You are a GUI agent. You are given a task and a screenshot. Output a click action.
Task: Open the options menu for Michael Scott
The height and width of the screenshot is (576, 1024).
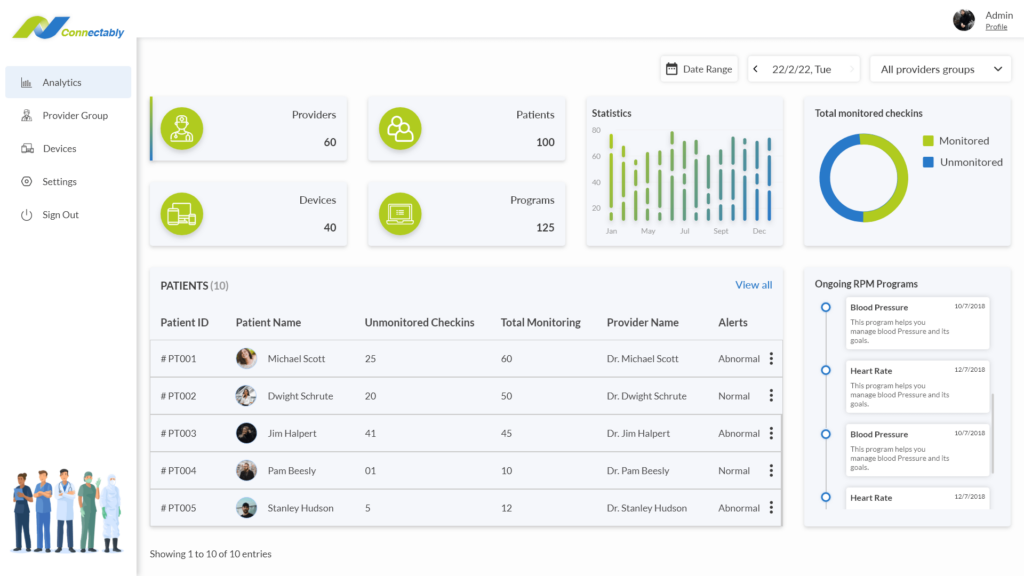pos(771,358)
